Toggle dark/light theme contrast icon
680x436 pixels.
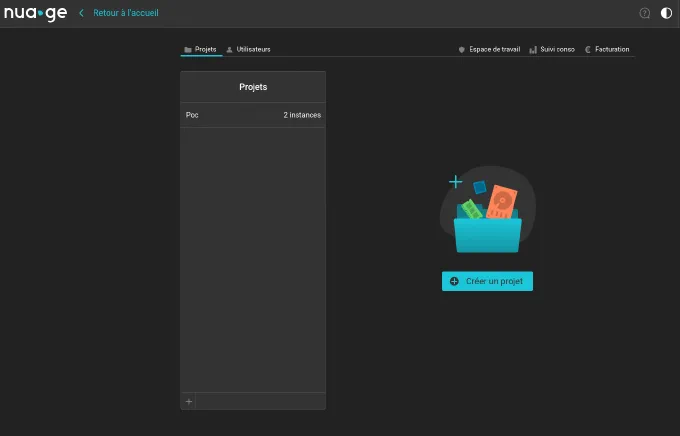pyautogui.click(x=666, y=13)
